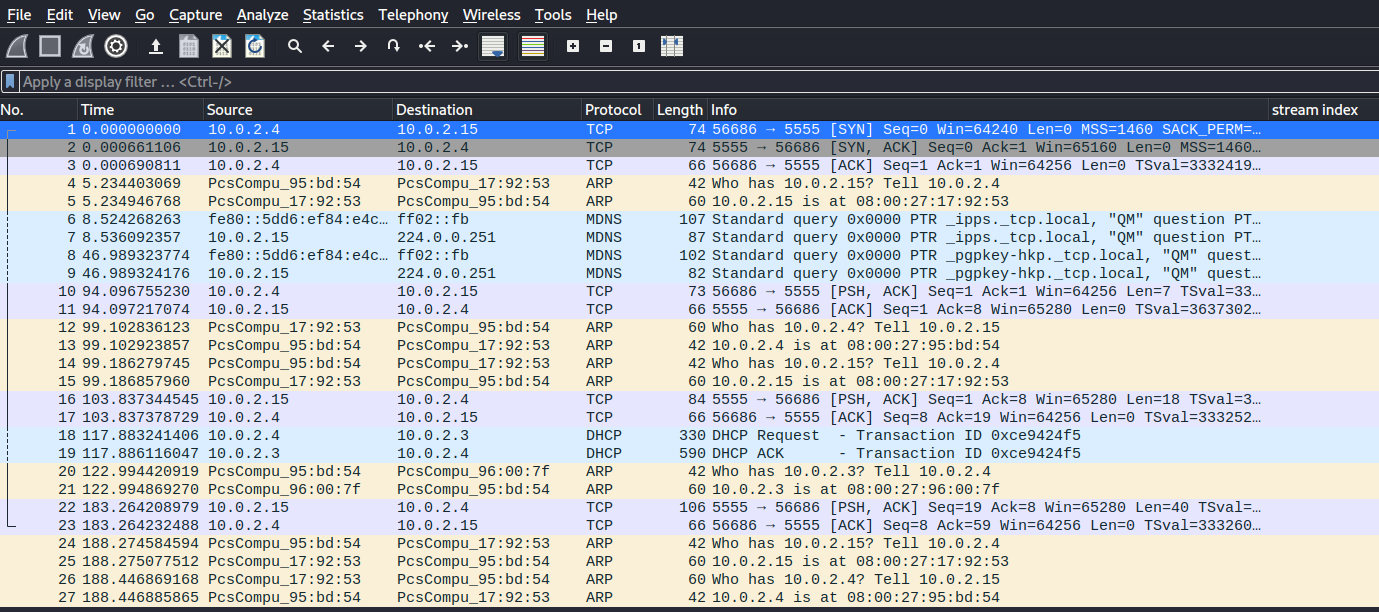
Task: Select packet 23 ACK Ack=59 row
Action: tap(689, 525)
